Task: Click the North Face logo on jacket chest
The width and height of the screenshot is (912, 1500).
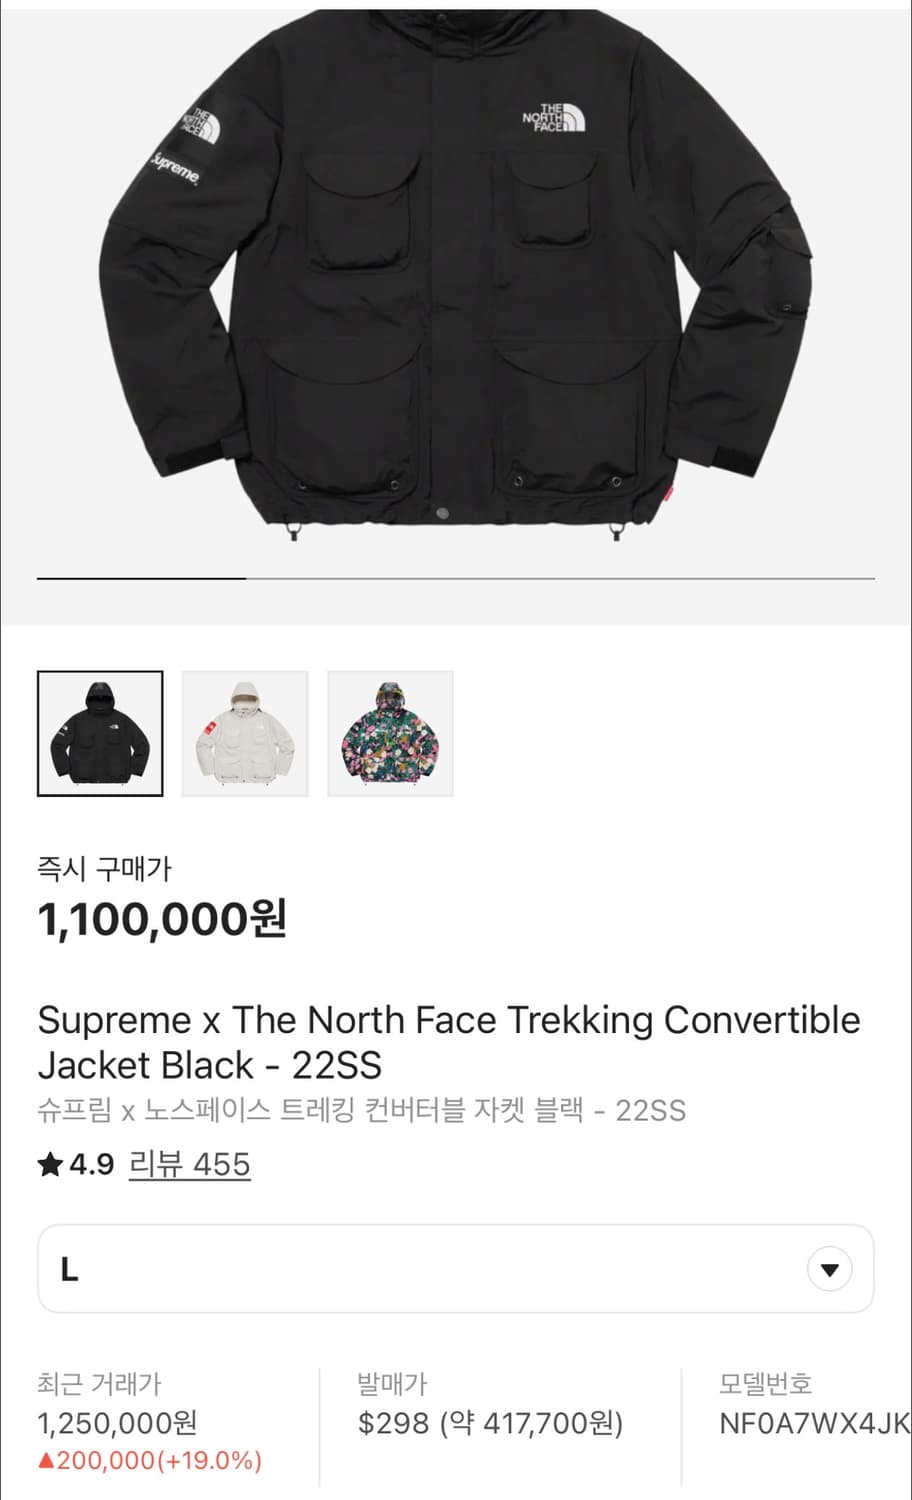Action: coord(553,118)
